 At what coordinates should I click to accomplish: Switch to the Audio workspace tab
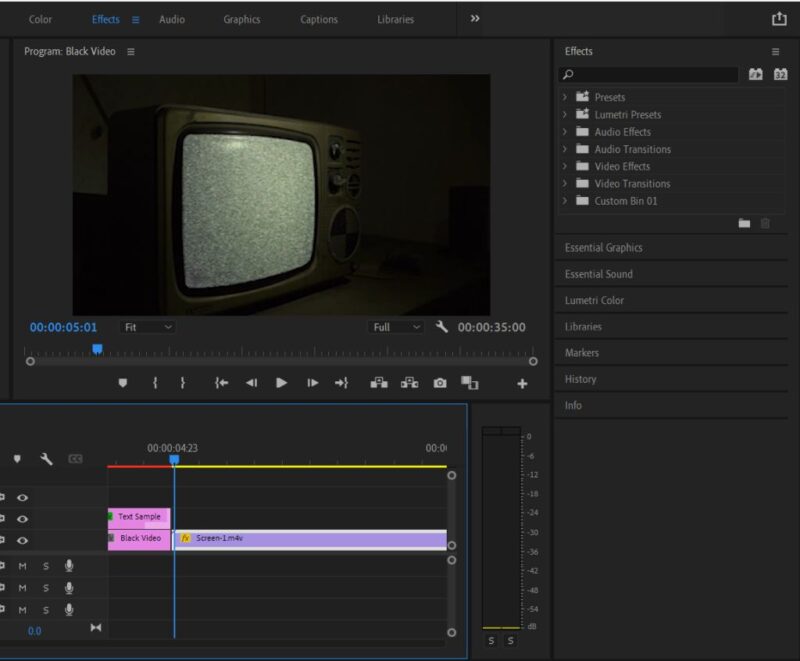172,19
